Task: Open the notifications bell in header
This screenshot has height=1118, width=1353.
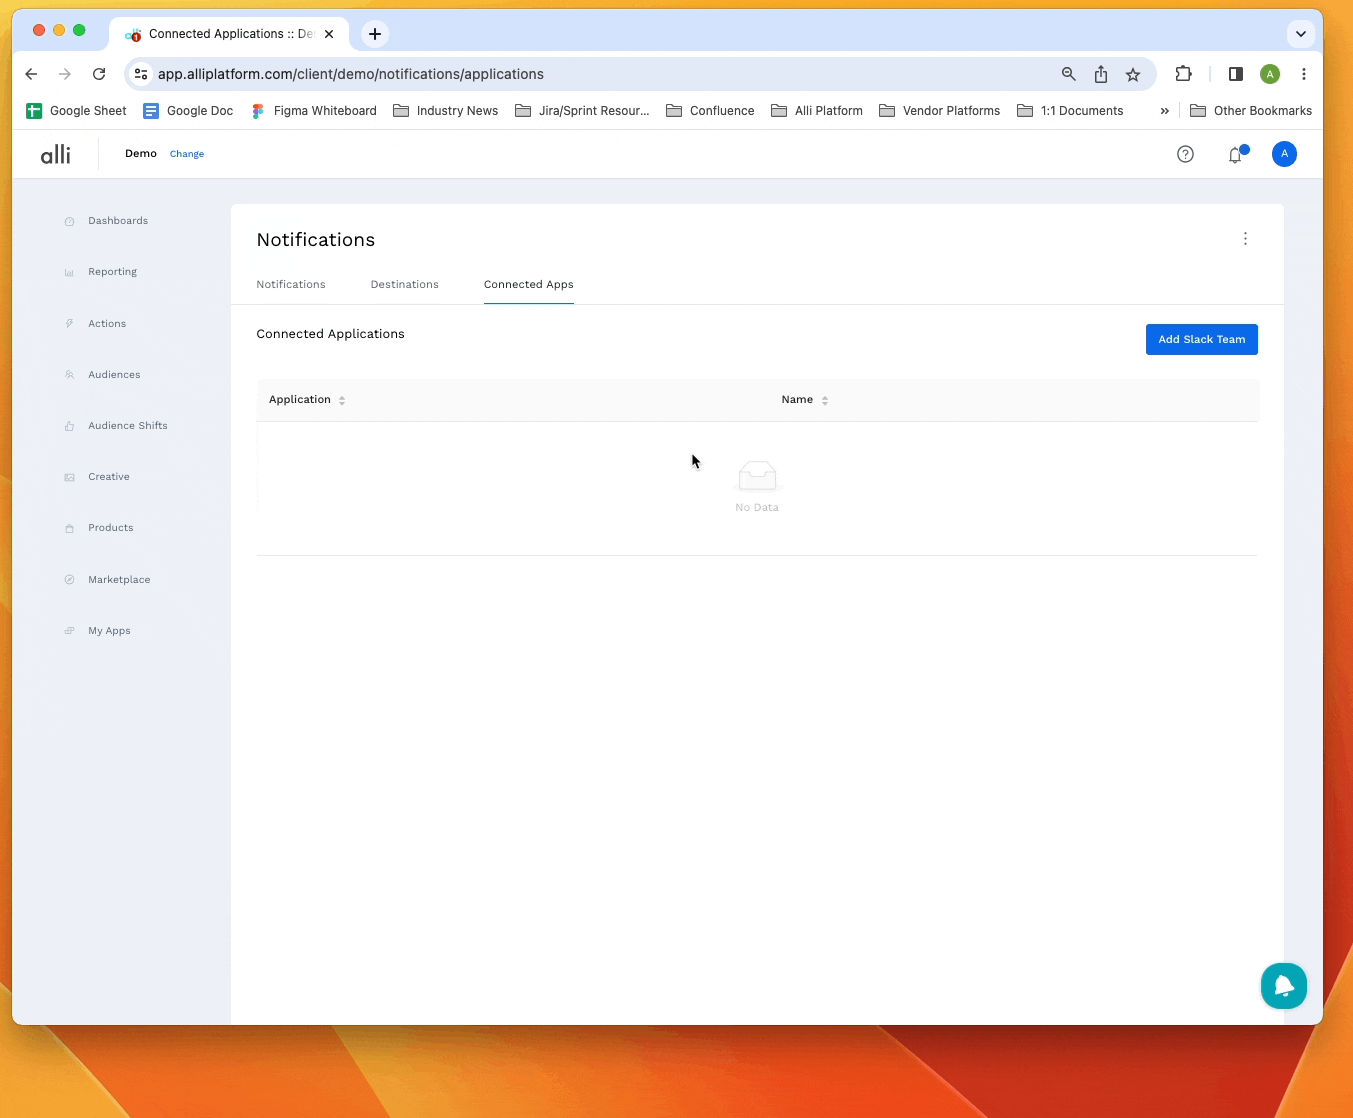Action: tap(1235, 155)
